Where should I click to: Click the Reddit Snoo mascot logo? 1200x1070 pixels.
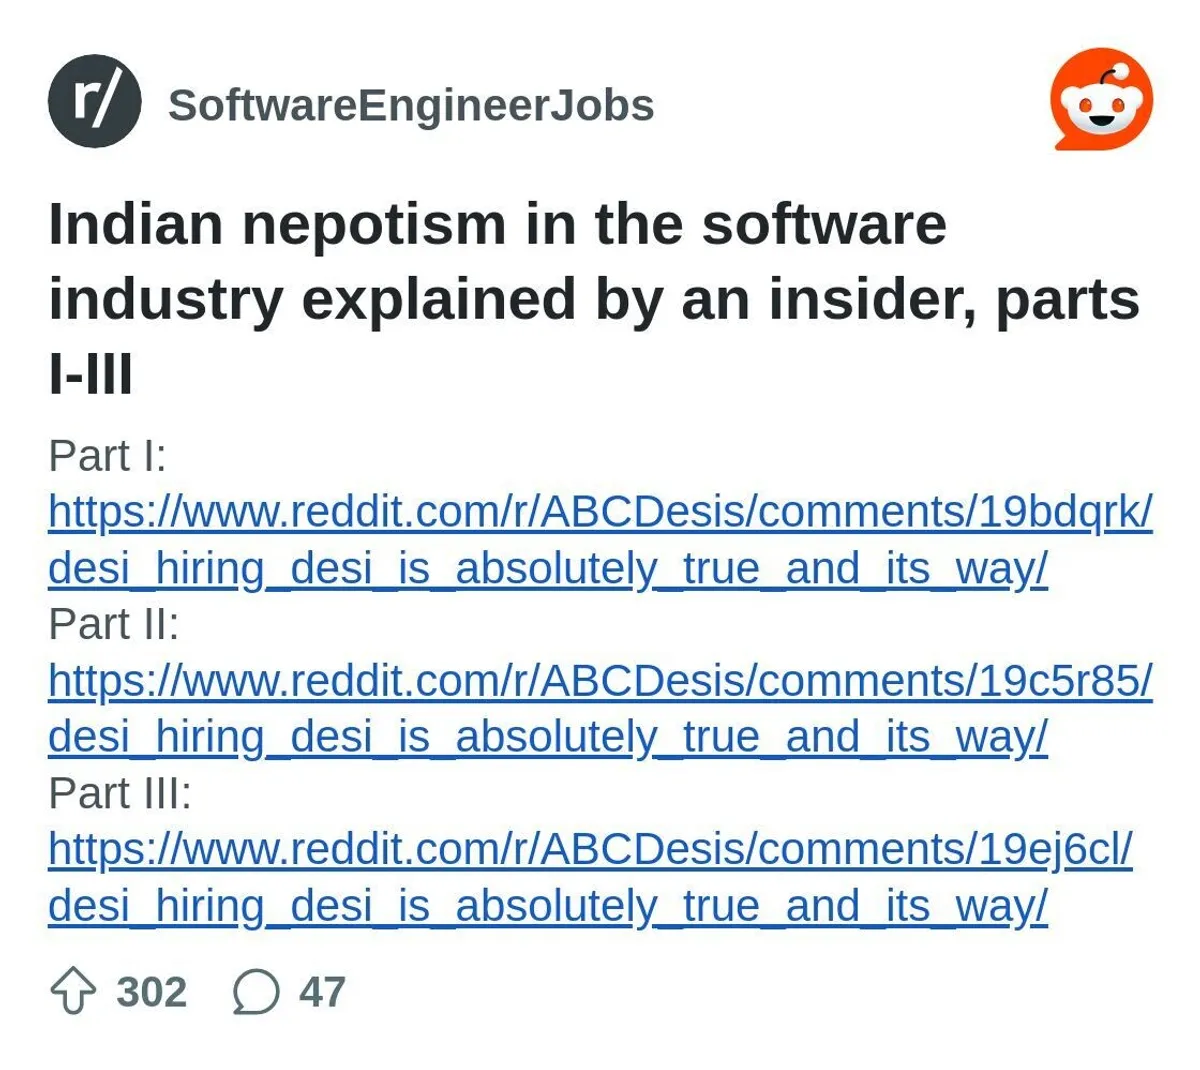(1098, 100)
